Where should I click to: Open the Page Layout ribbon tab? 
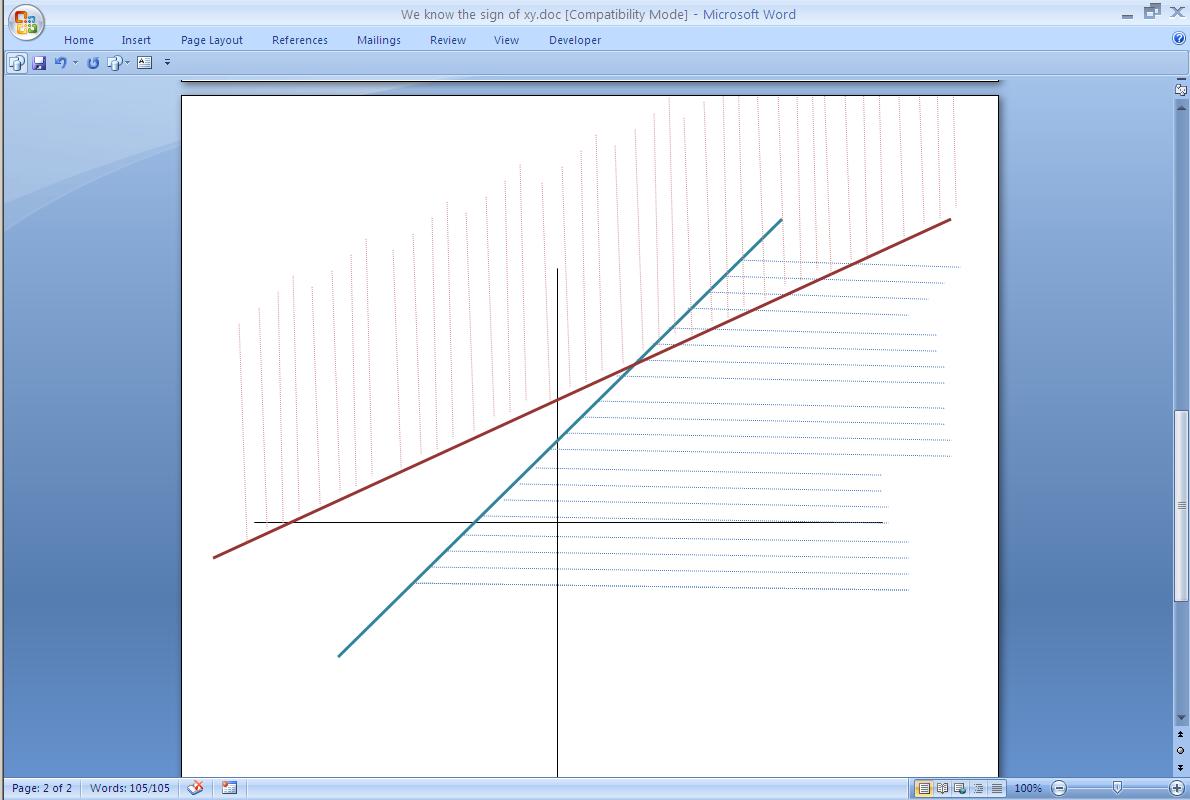click(x=211, y=40)
